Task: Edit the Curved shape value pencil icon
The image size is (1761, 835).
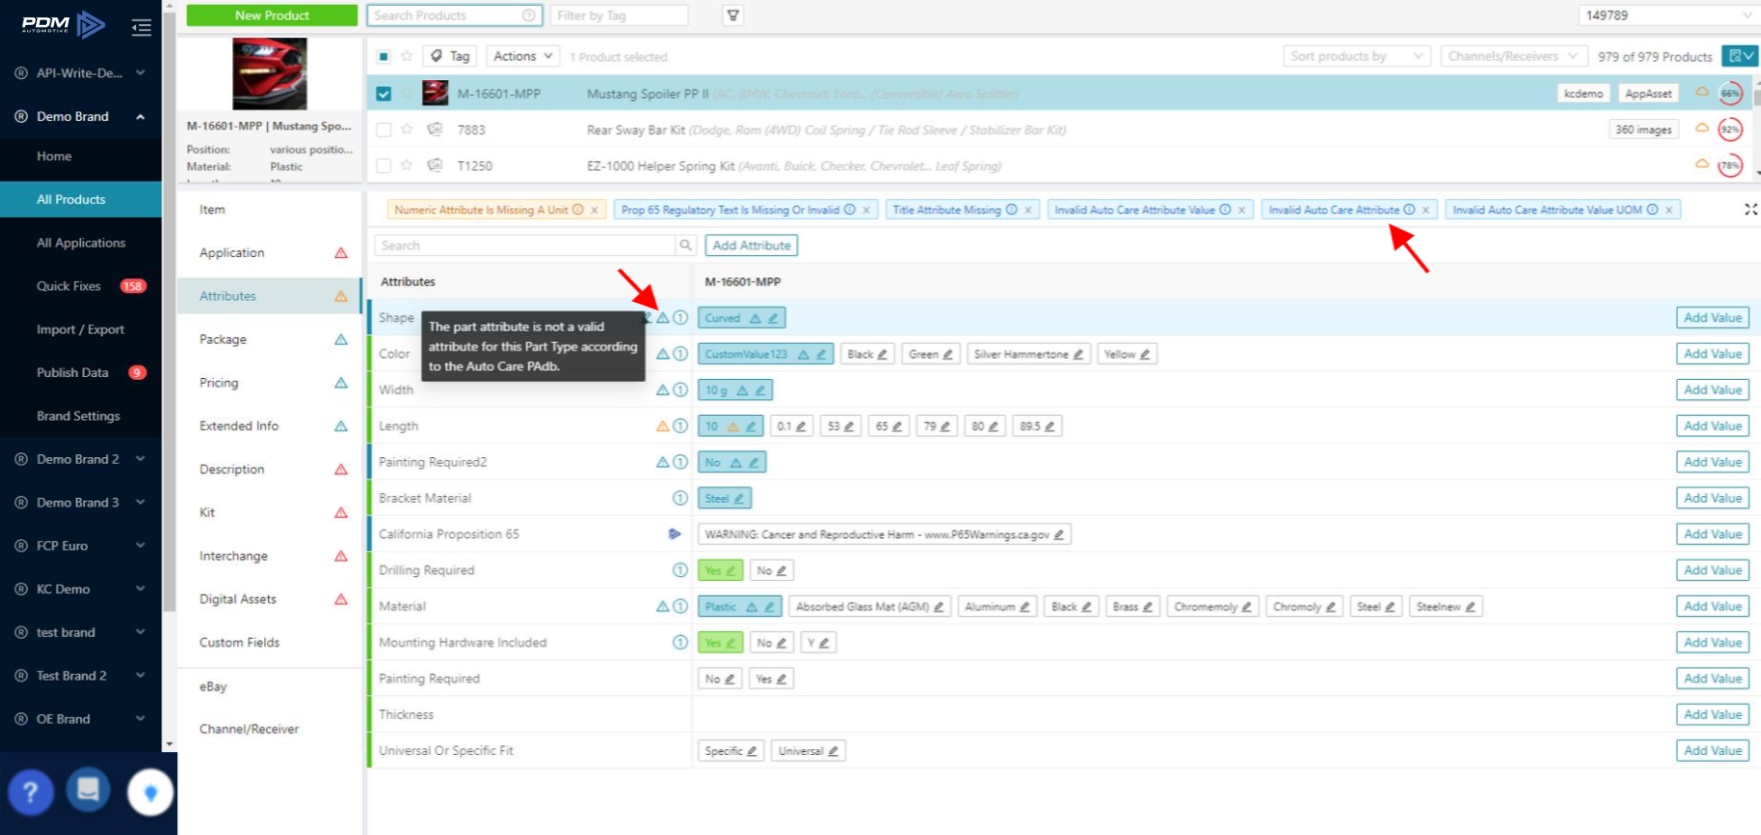Action: coord(773,318)
